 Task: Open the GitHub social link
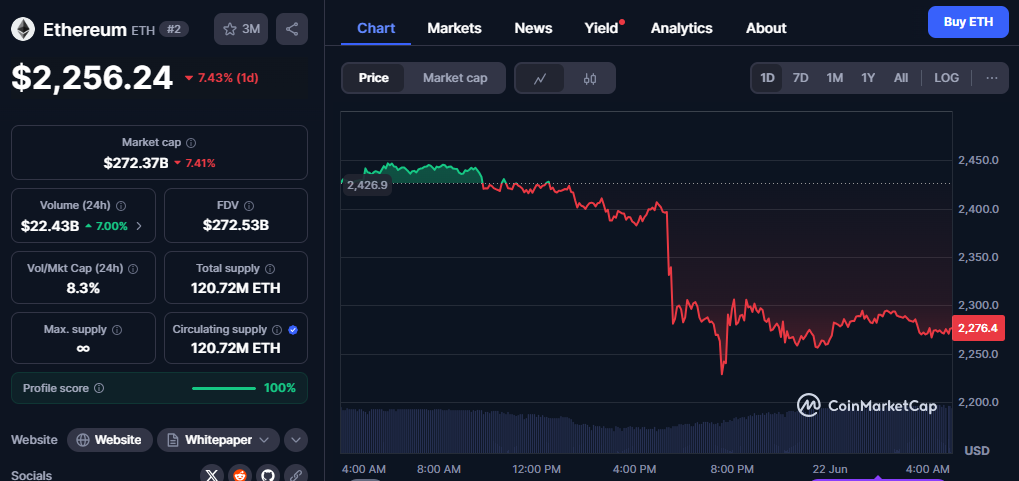click(267, 475)
